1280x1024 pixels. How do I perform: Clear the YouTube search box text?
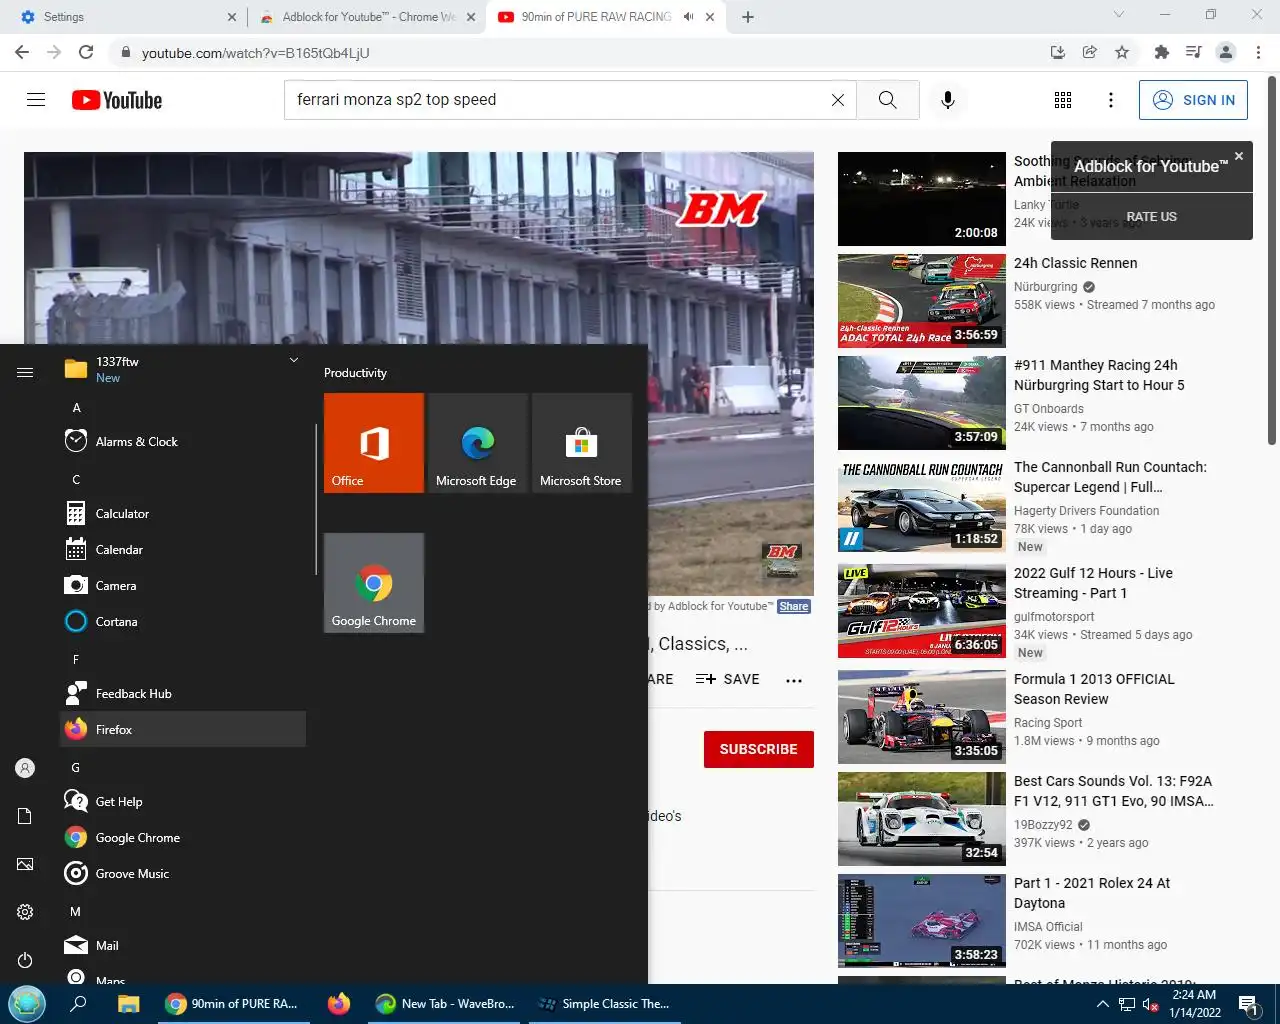[x=838, y=100]
